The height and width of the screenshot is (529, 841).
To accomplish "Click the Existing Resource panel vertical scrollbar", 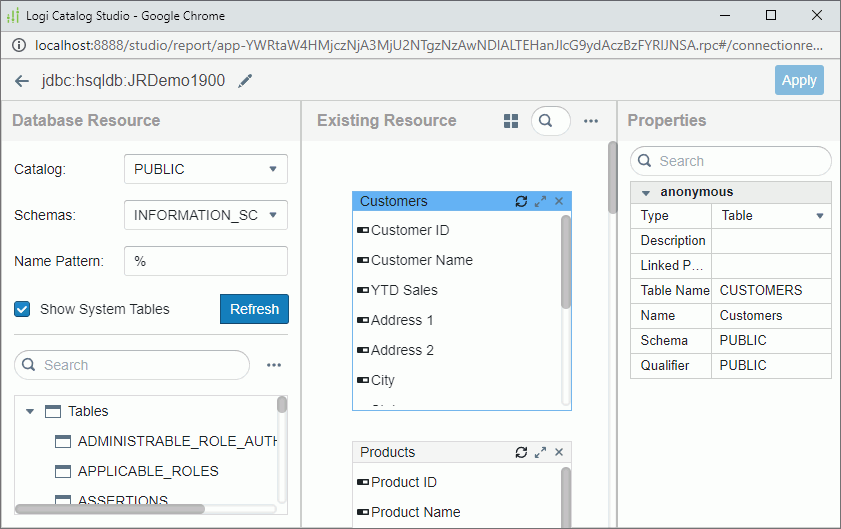I will click(613, 177).
